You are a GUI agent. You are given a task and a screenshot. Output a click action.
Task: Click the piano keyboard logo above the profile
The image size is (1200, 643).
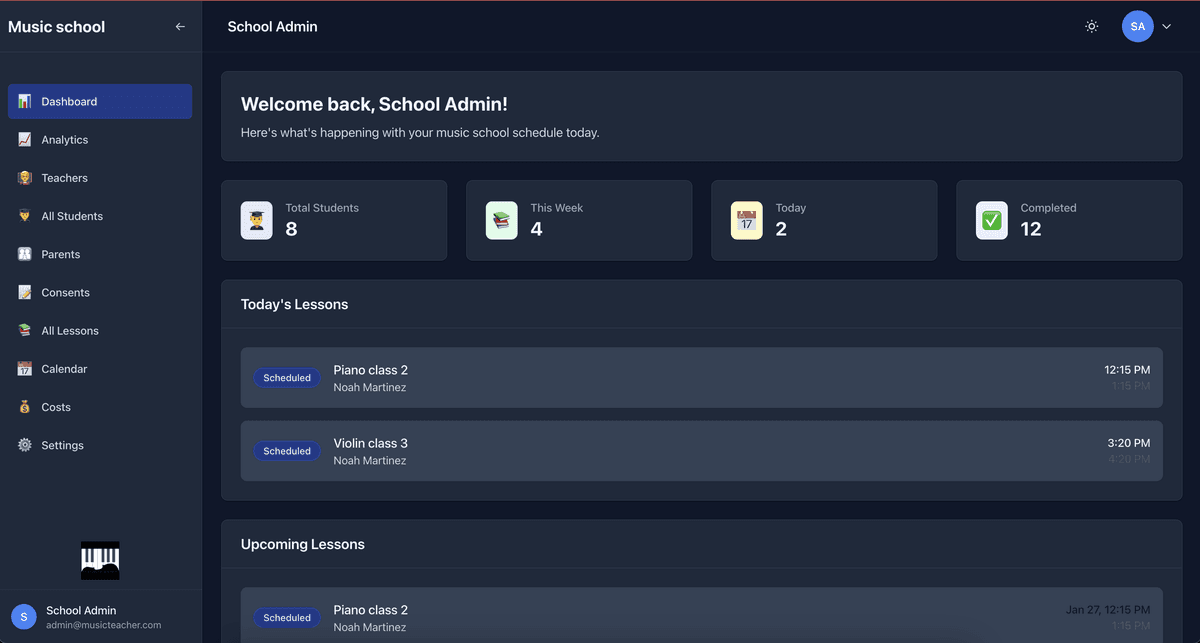coord(99,560)
